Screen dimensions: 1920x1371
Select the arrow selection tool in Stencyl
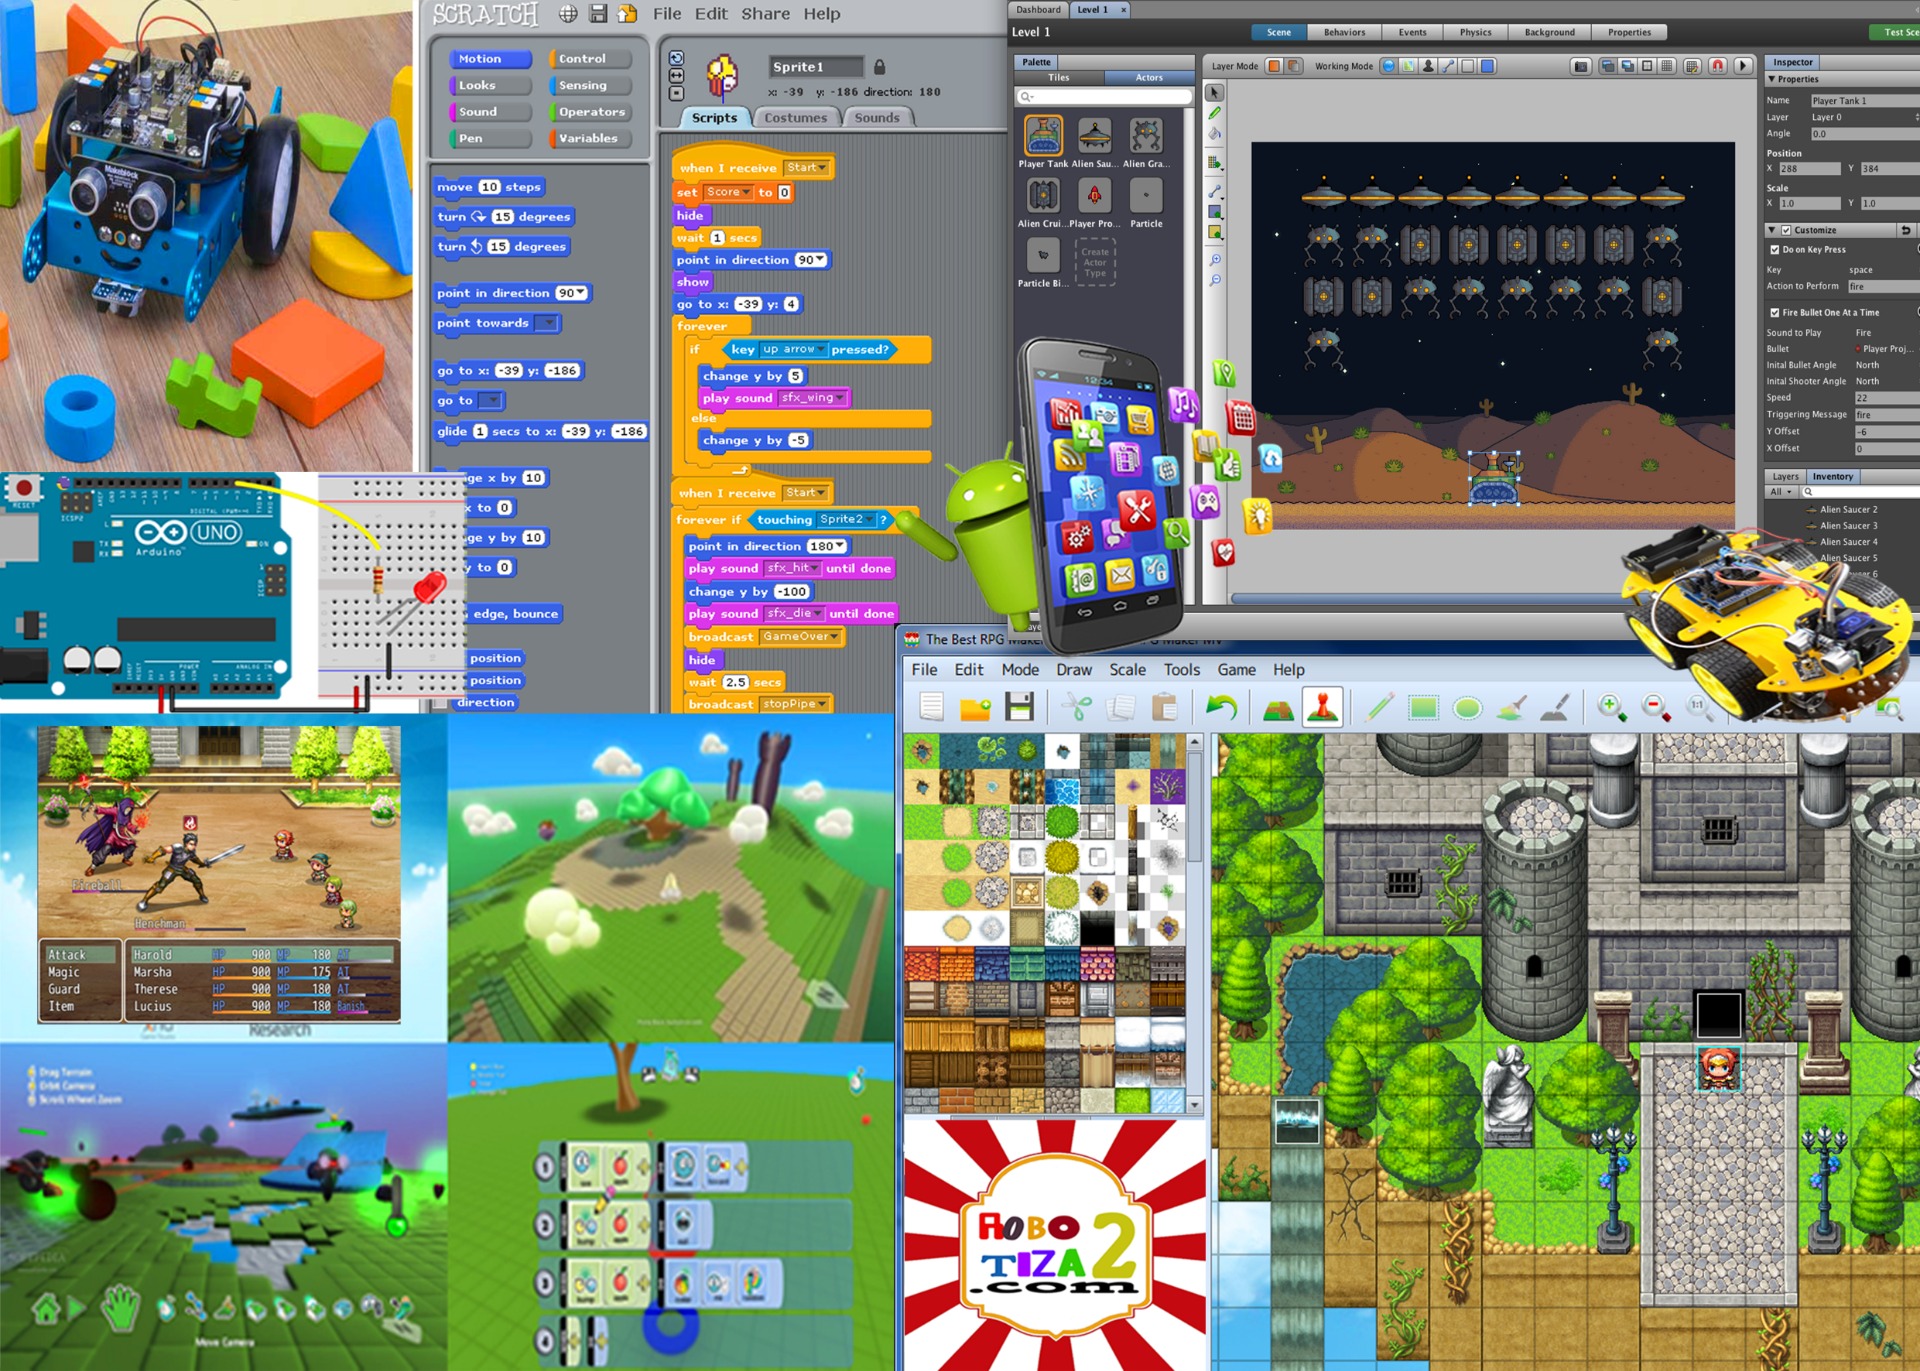[1214, 93]
